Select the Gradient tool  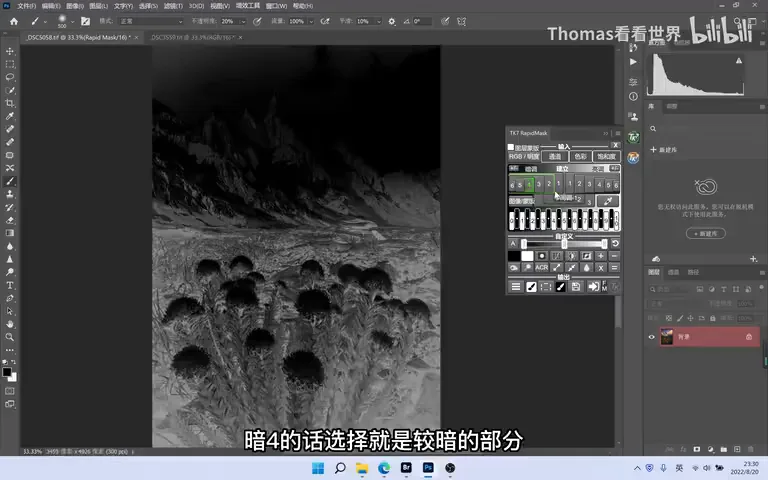(x=10, y=233)
